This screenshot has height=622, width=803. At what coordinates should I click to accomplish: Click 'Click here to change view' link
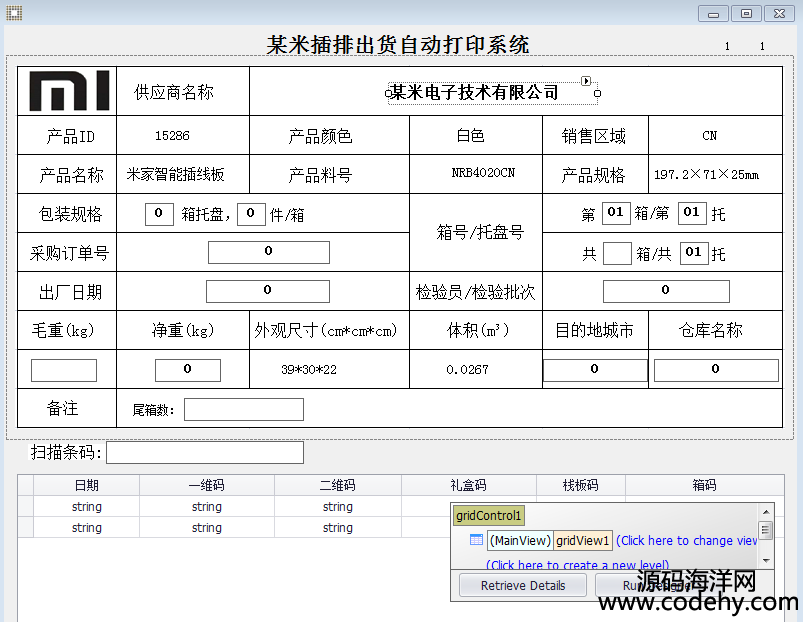point(686,541)
